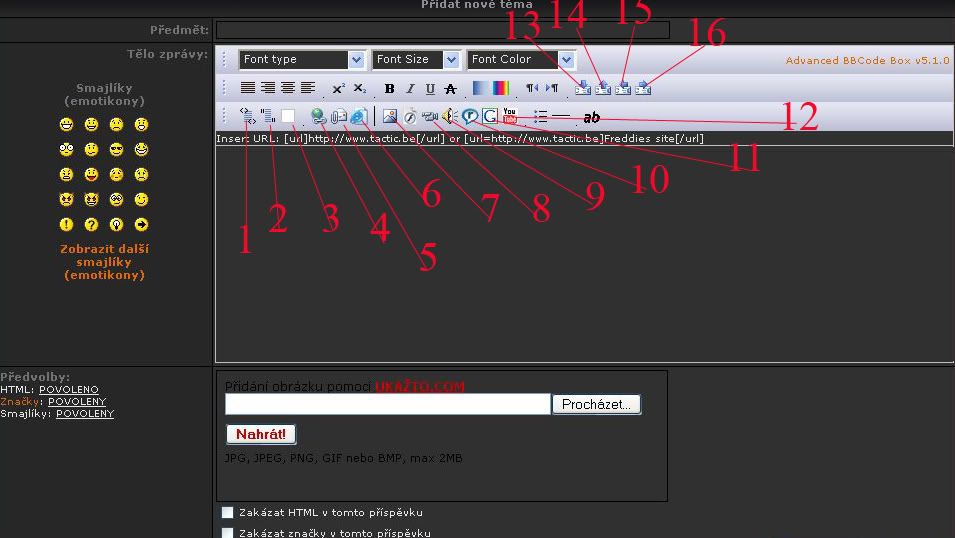The width and height of the screenshot is (955, 538).
Task: Insert a Flash object
Action: point(410,116)
